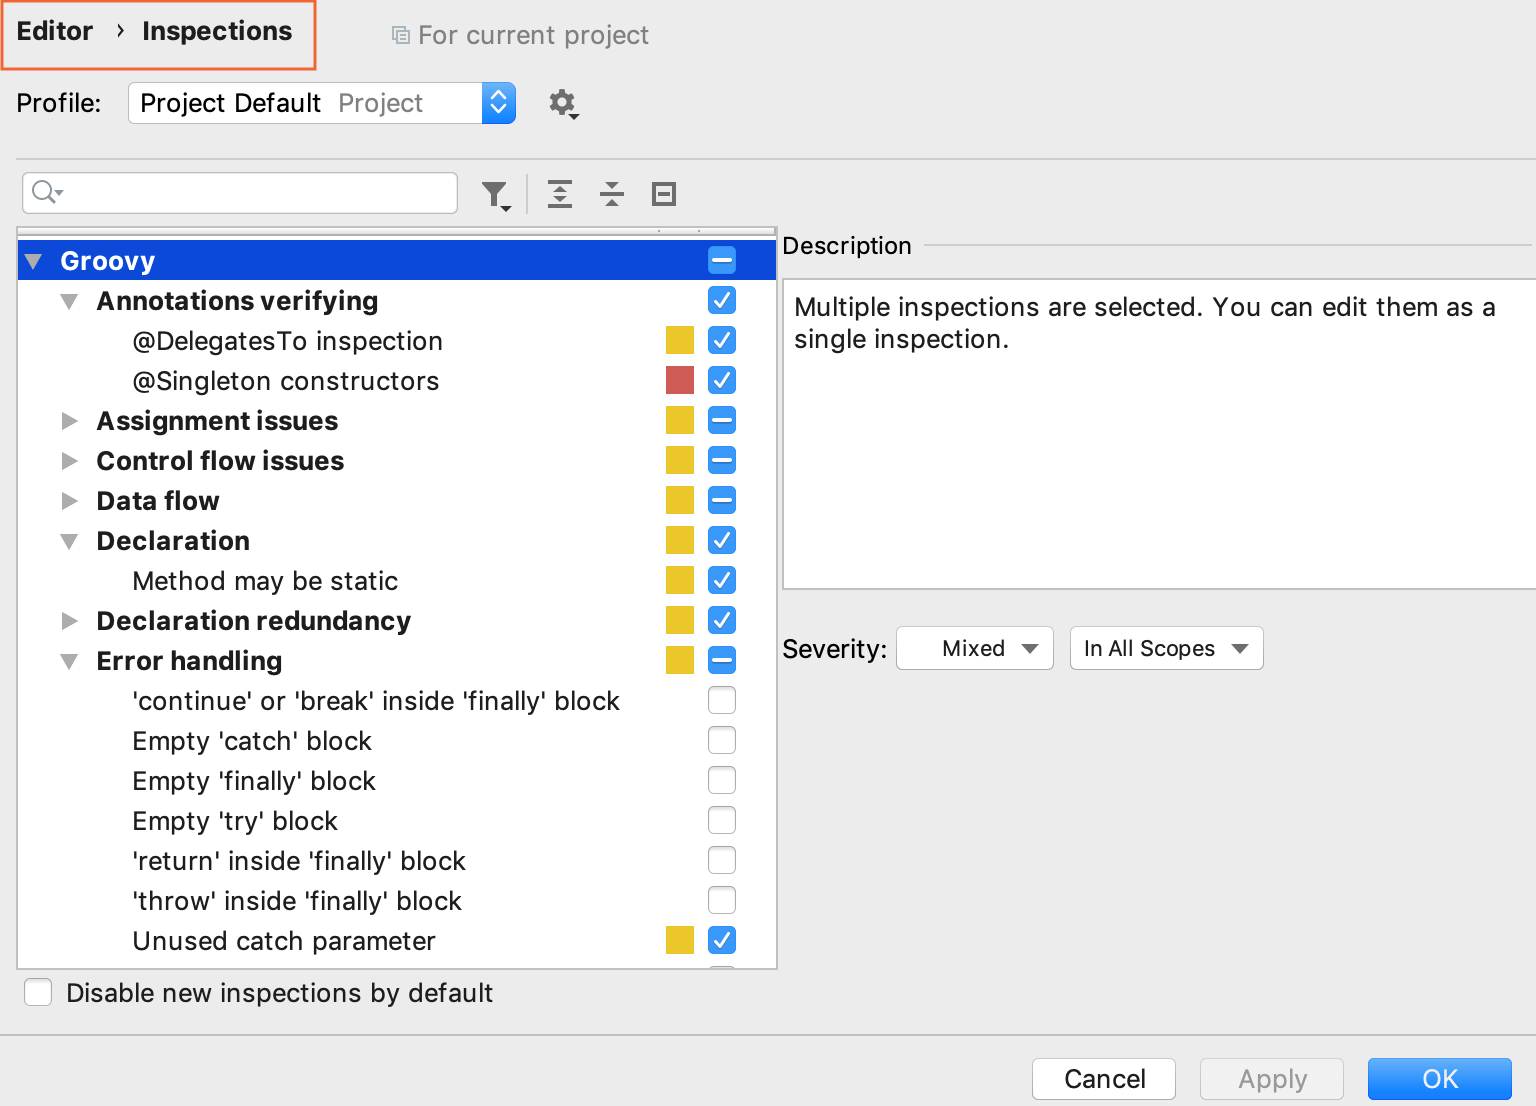Image resolution: width=1536 pixels, height=1106 pixels.
Task: Check Disable new inspections by default
Action: click(x=37, y=992)
